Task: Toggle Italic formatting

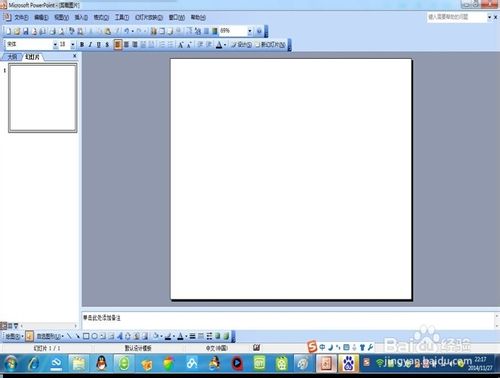Action: coord(90,45)
